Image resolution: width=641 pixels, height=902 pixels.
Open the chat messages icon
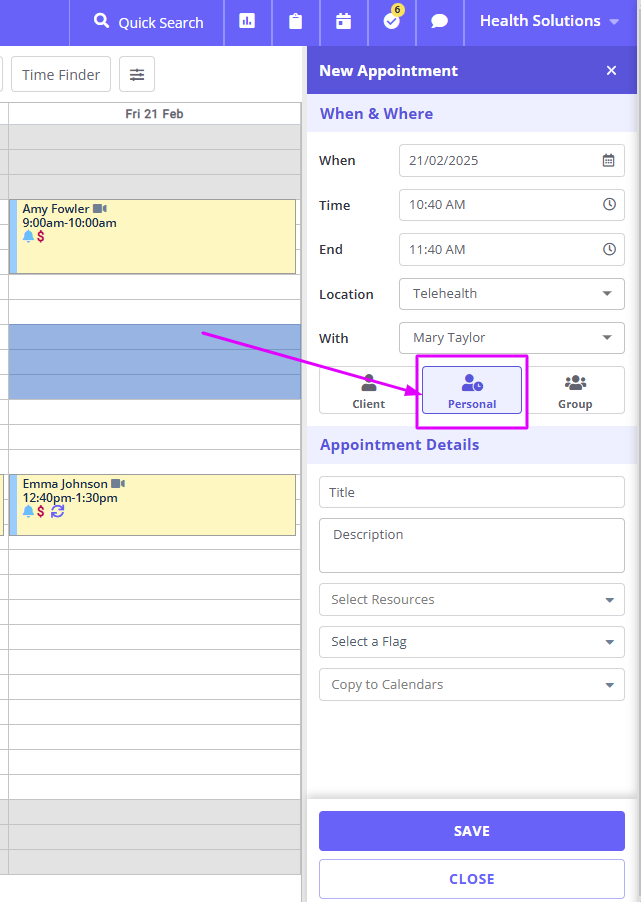coord(439,20)
